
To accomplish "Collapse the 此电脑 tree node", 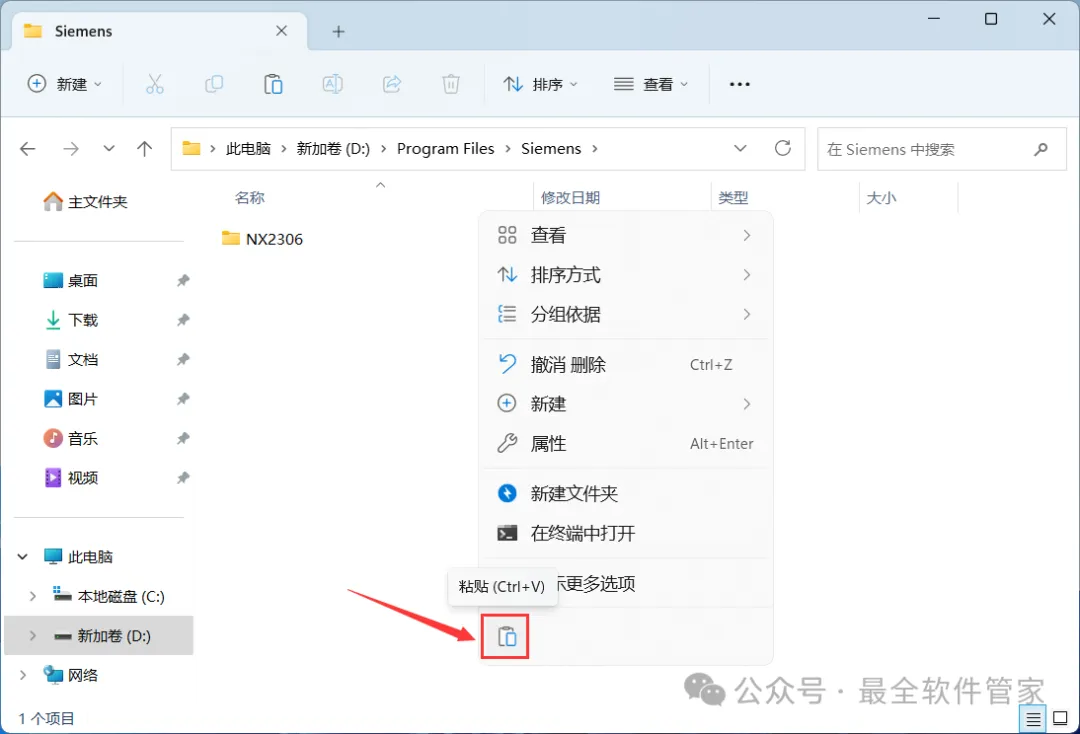I will (x=23, y=556).
